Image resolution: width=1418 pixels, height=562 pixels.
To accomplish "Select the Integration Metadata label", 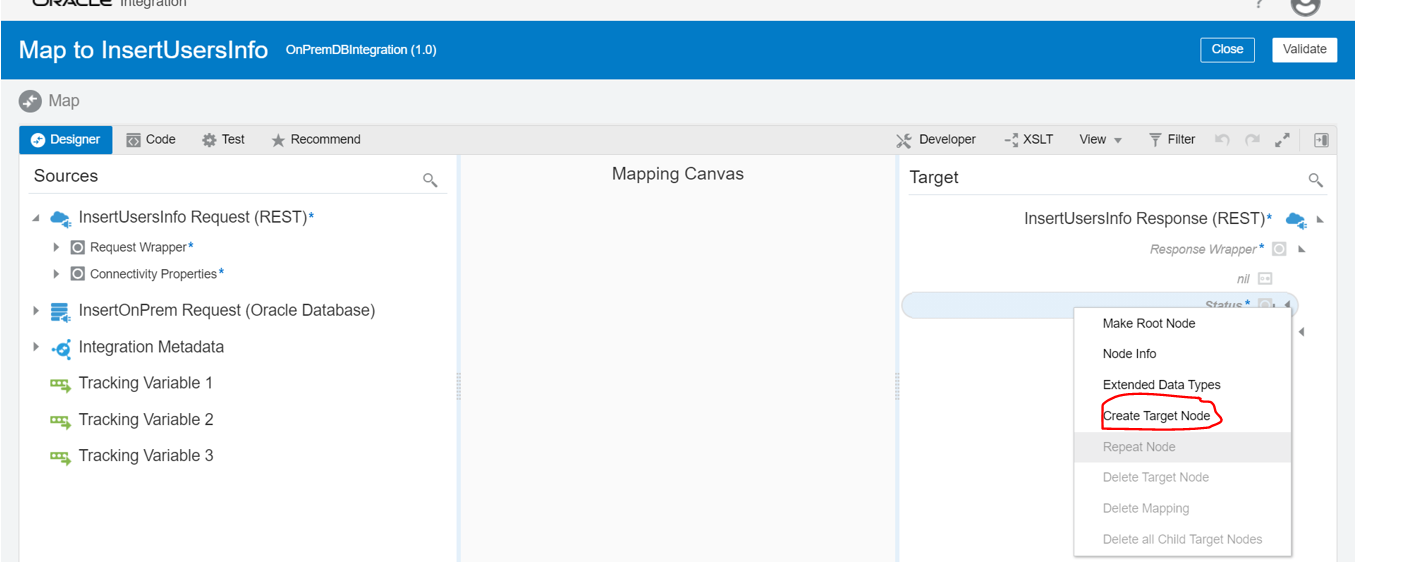I will tap(151, 347).
